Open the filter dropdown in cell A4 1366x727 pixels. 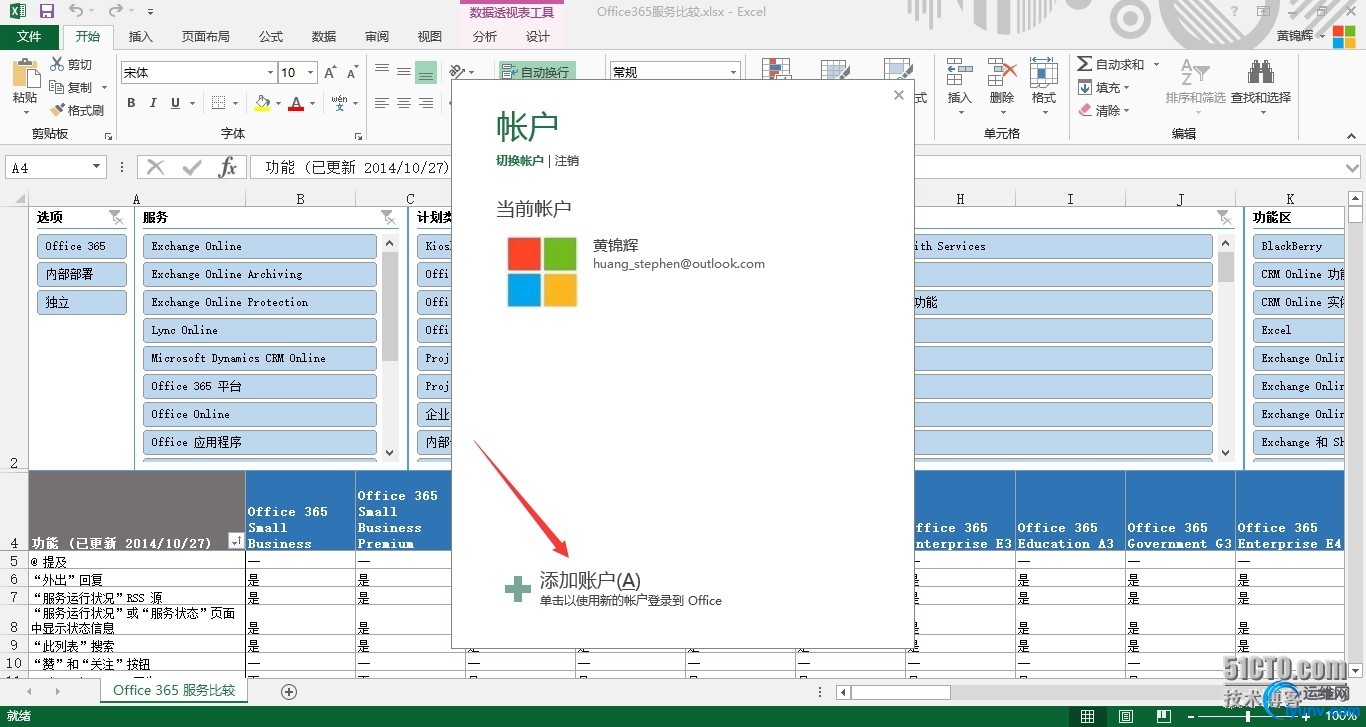pos(236,542)
